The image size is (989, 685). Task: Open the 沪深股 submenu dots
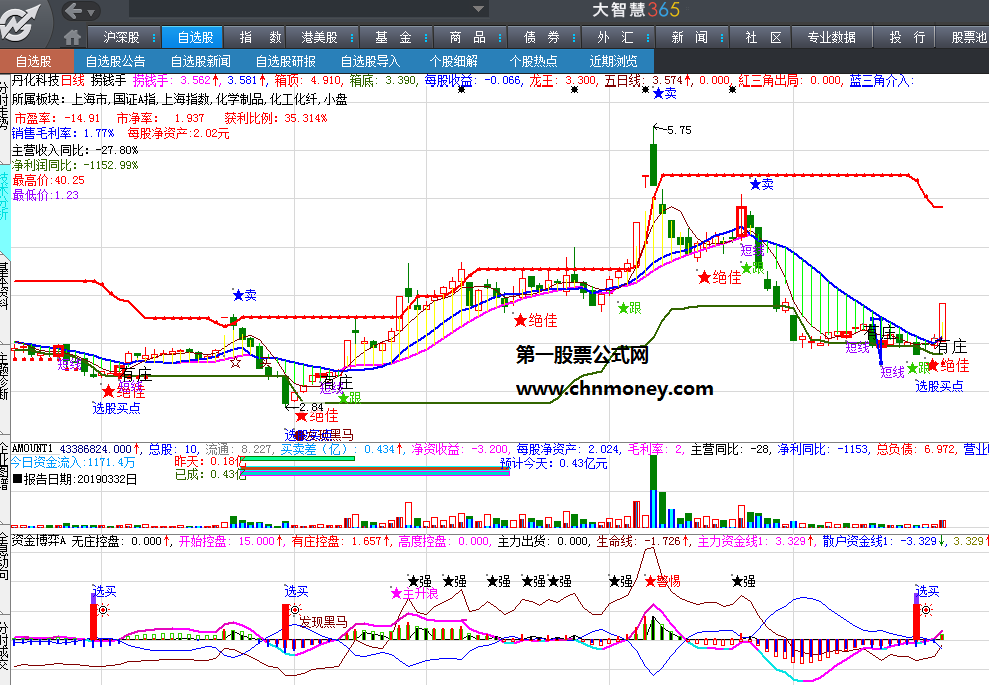tap(154, 38)
